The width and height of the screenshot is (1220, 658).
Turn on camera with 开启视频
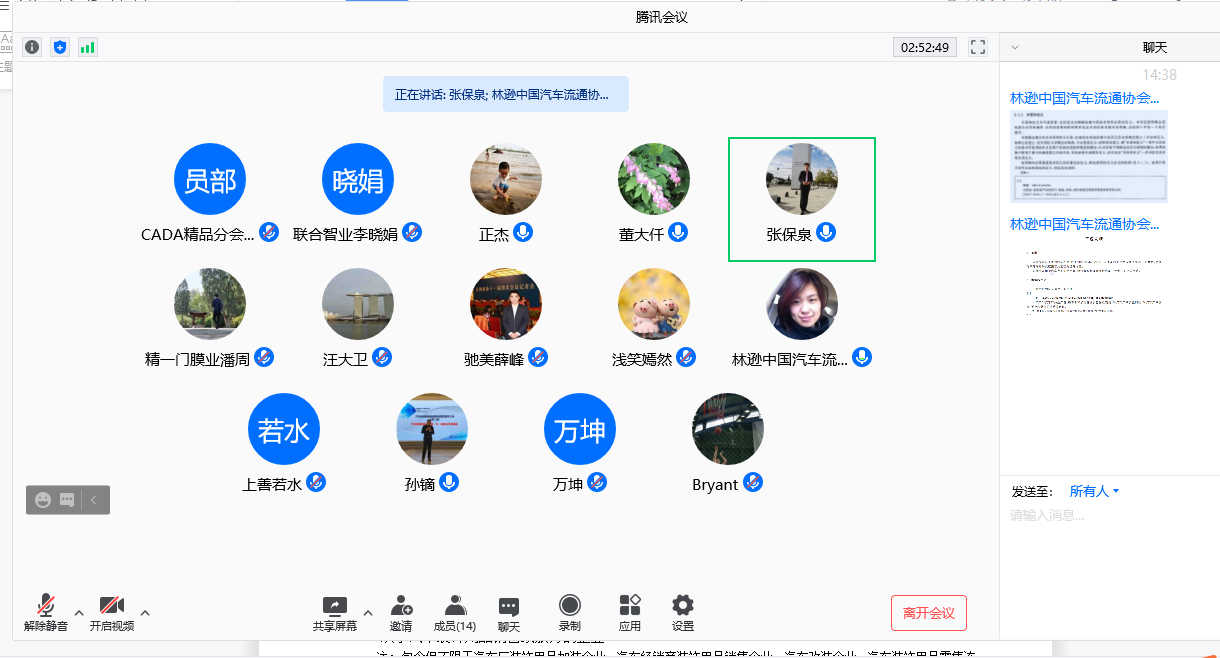coord(111,612)
